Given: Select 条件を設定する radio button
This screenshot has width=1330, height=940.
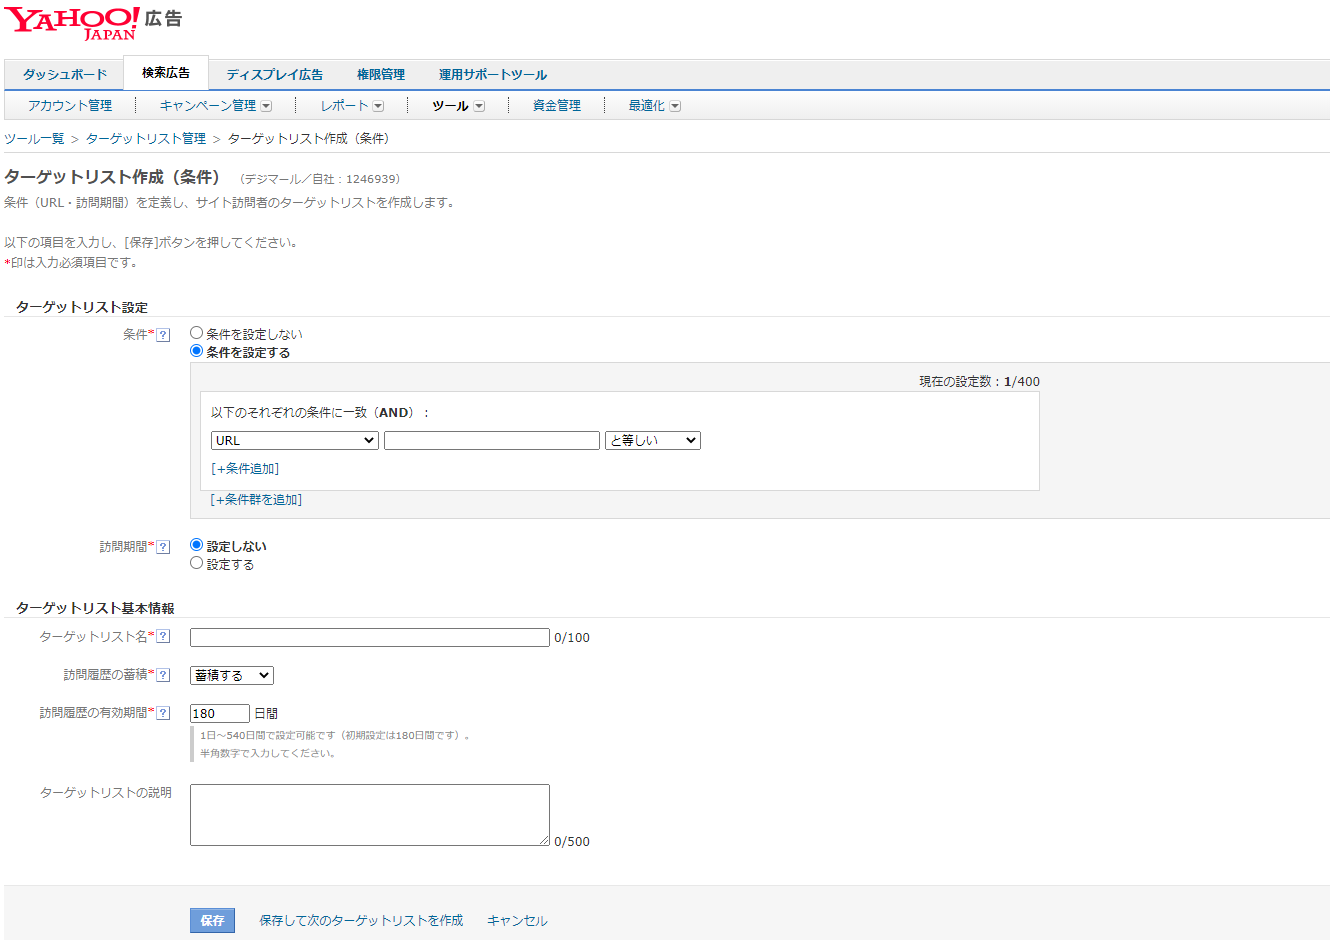Looking at the screenshot, I should tap(196, 351).
